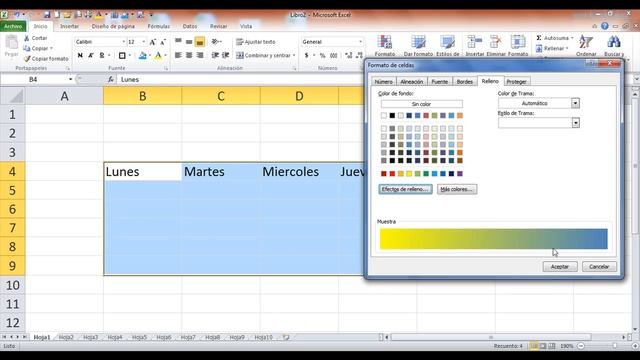This screenshot has height=360, width=640.
Task: Click the Buscar binoculars icon
Action: 613,42
